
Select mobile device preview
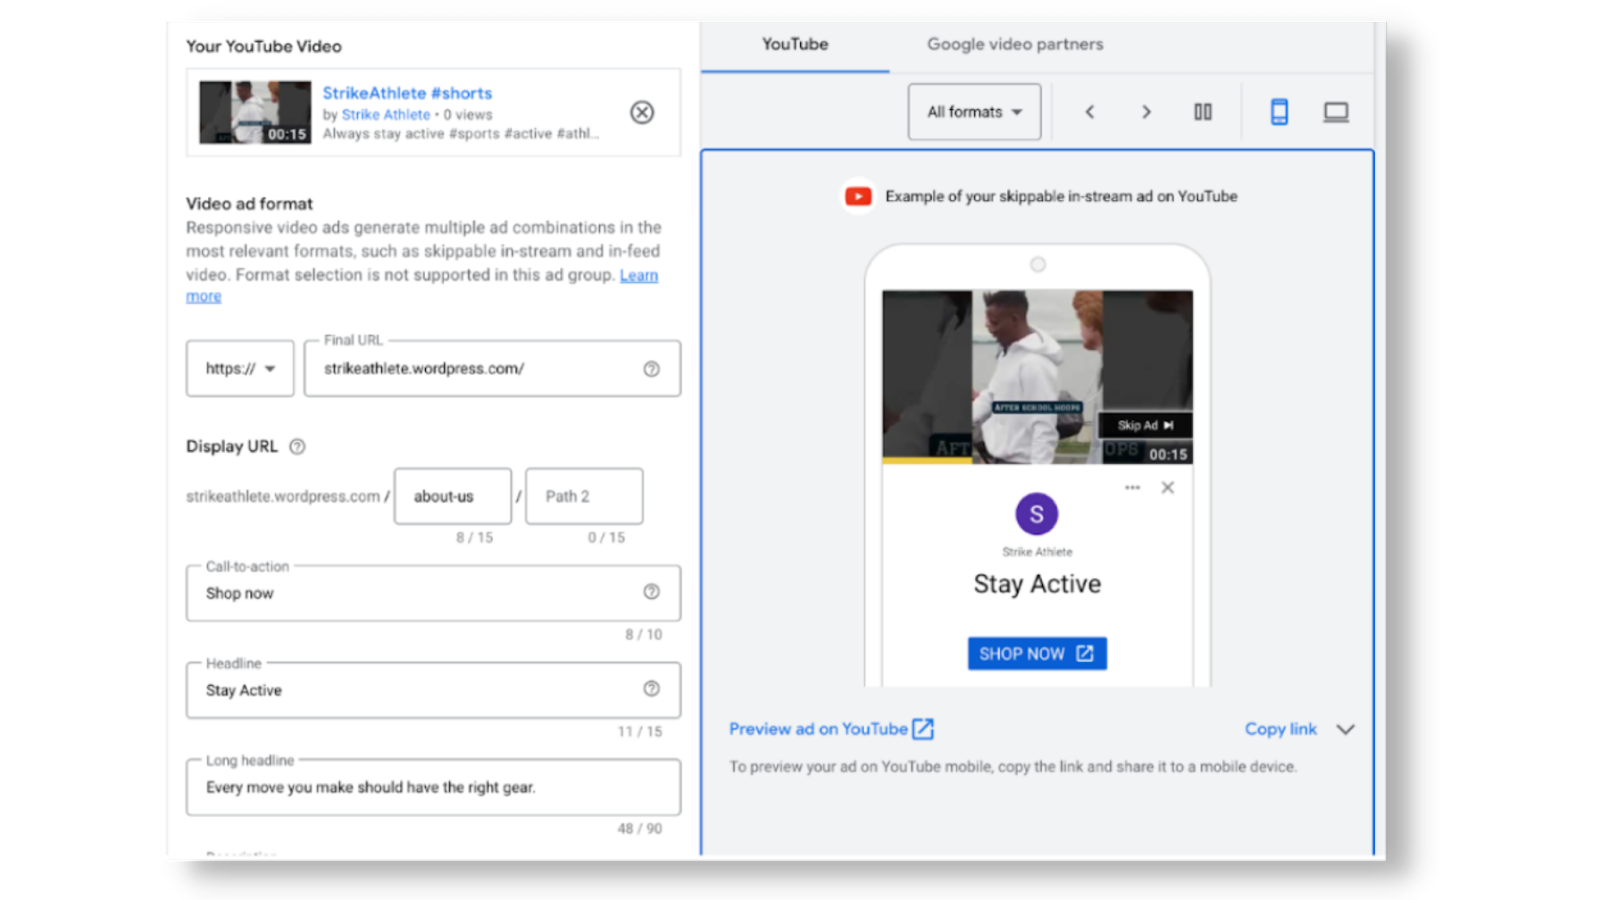[x=1279, y=112]
